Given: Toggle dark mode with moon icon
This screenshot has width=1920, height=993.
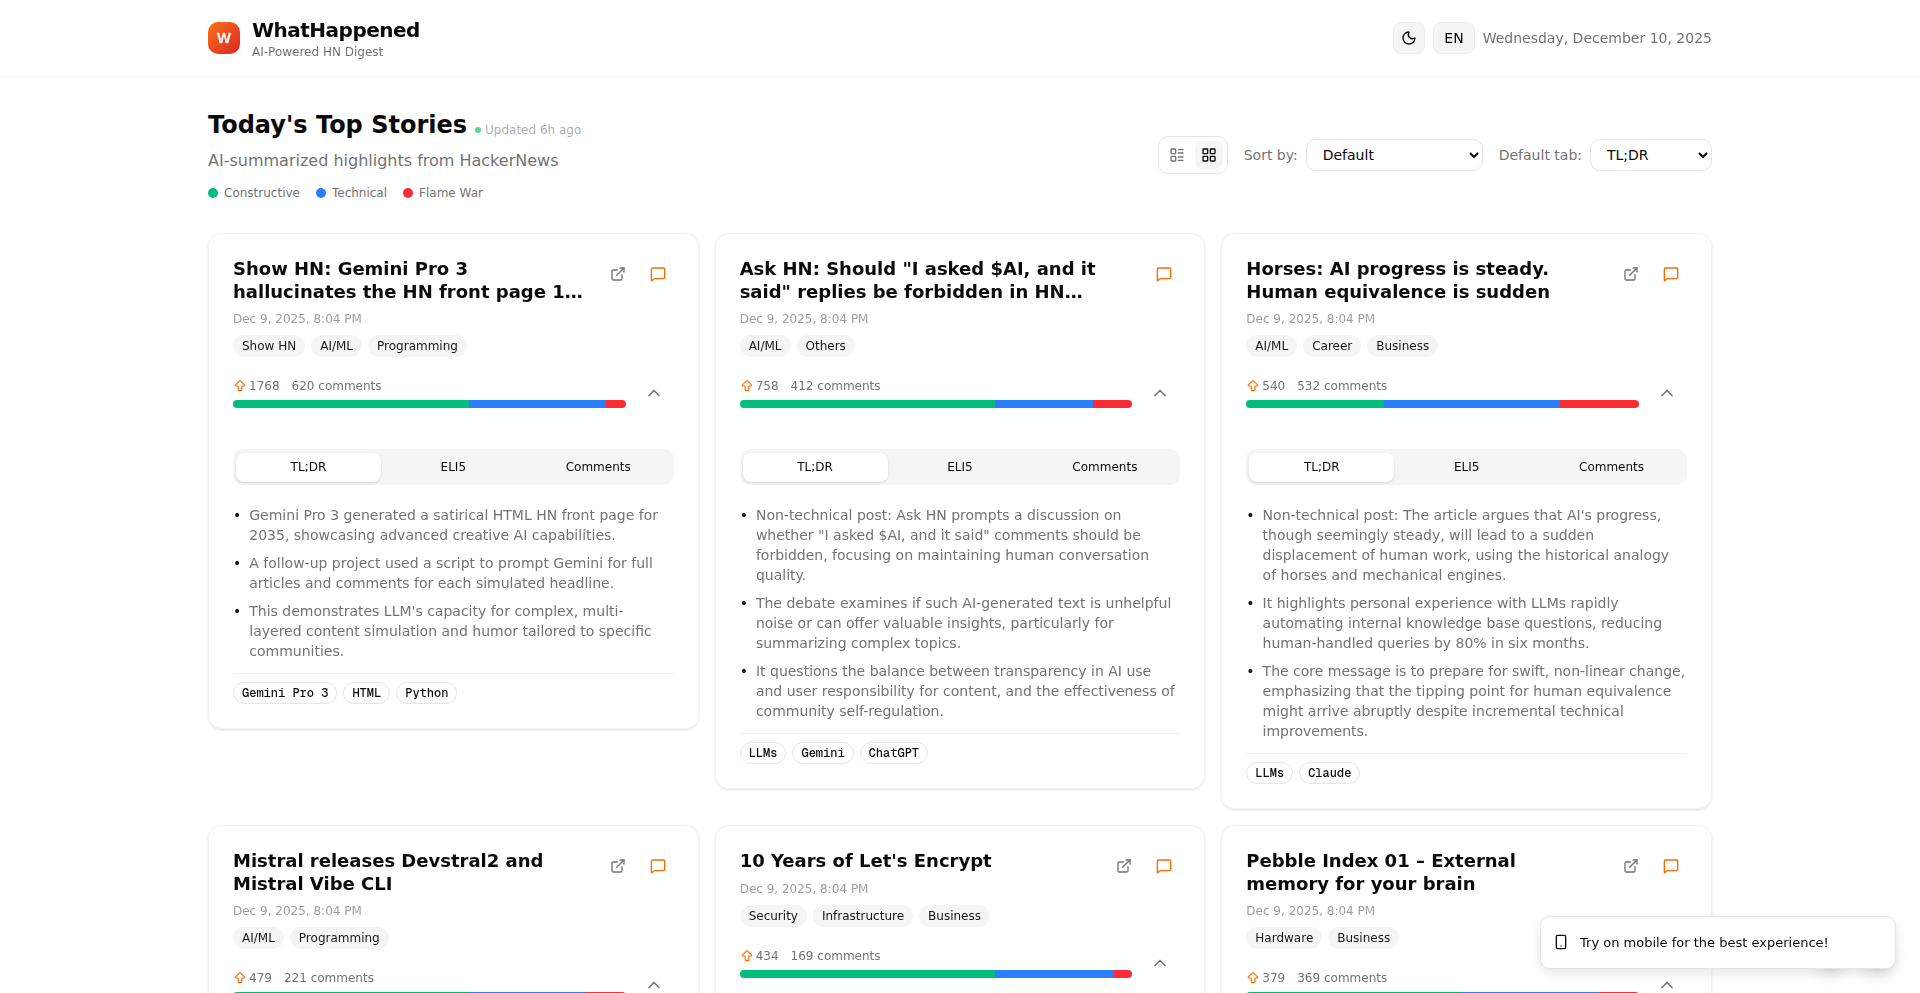Looking at the screenshot, I should [x=1409, y=38].
